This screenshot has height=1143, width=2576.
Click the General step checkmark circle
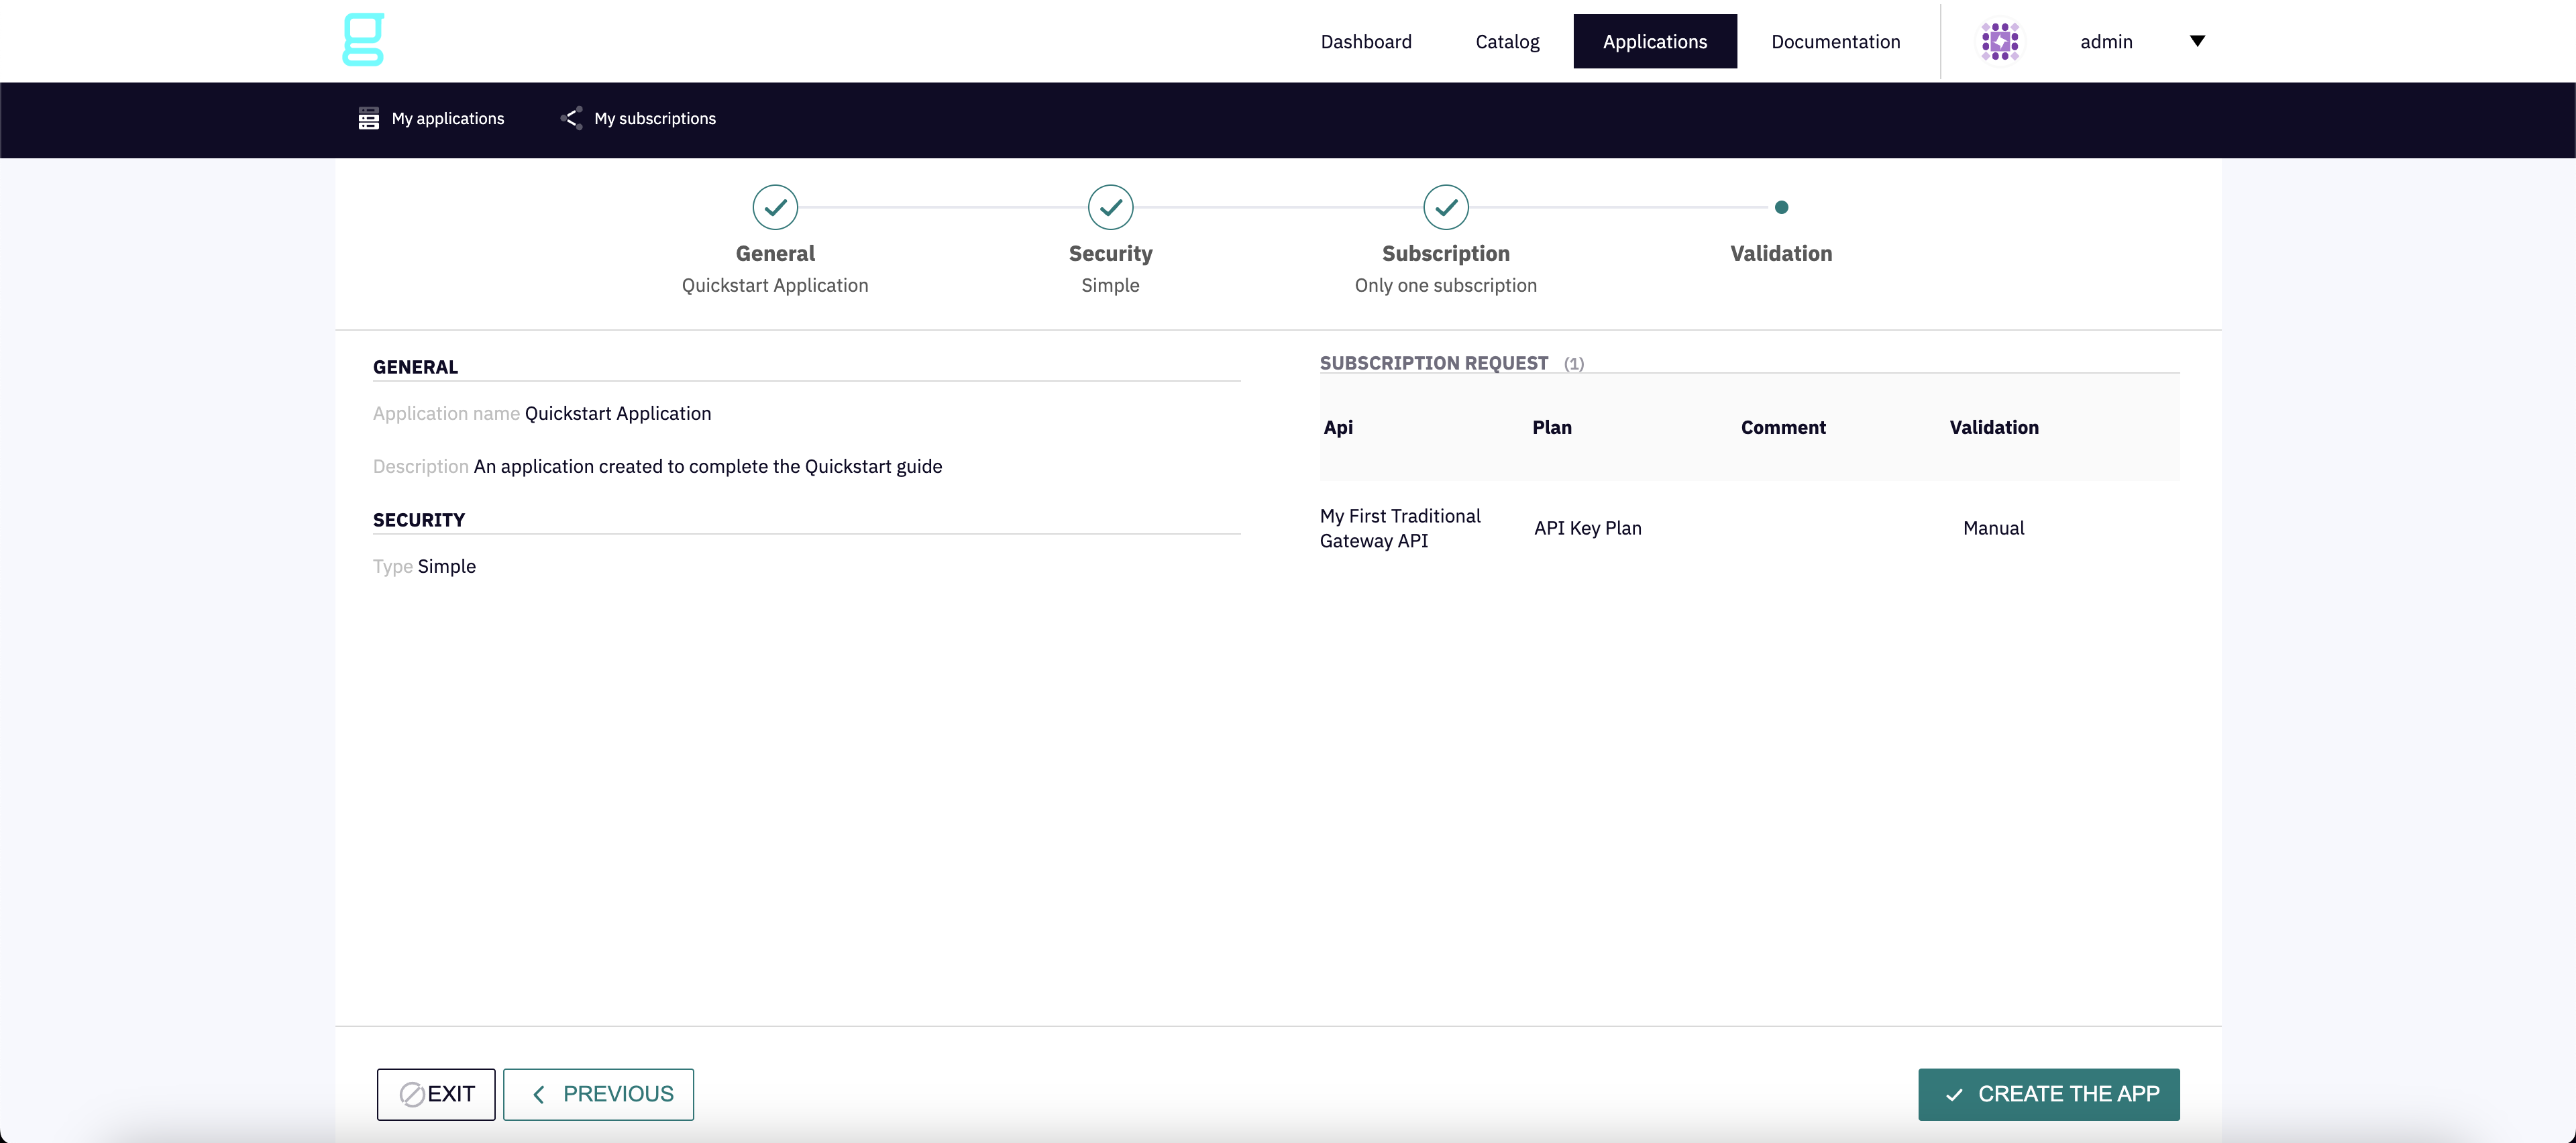tap(775, 208)
